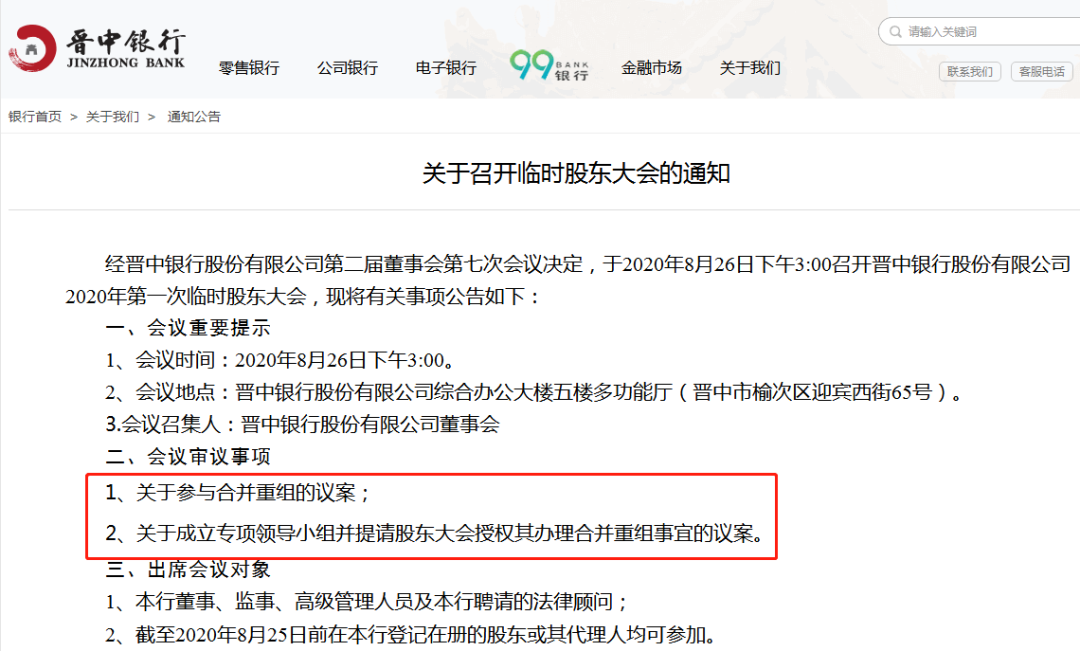
Task: Open the 通知公告 breadcrumb link
Action: [x=194, y=117]
